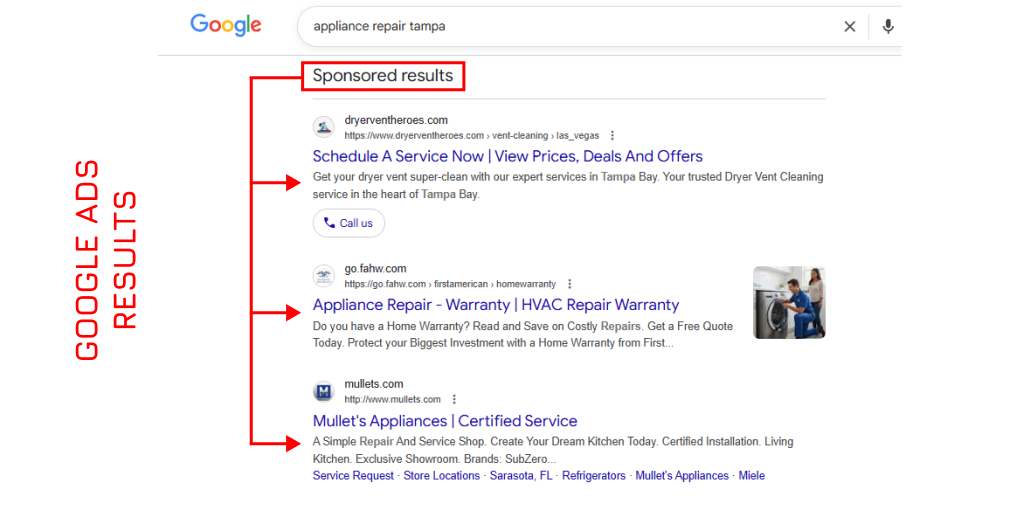Open the 'Sarasota, FL' sitelink
The image size is (1024, 507).
(x=521, y=476)
